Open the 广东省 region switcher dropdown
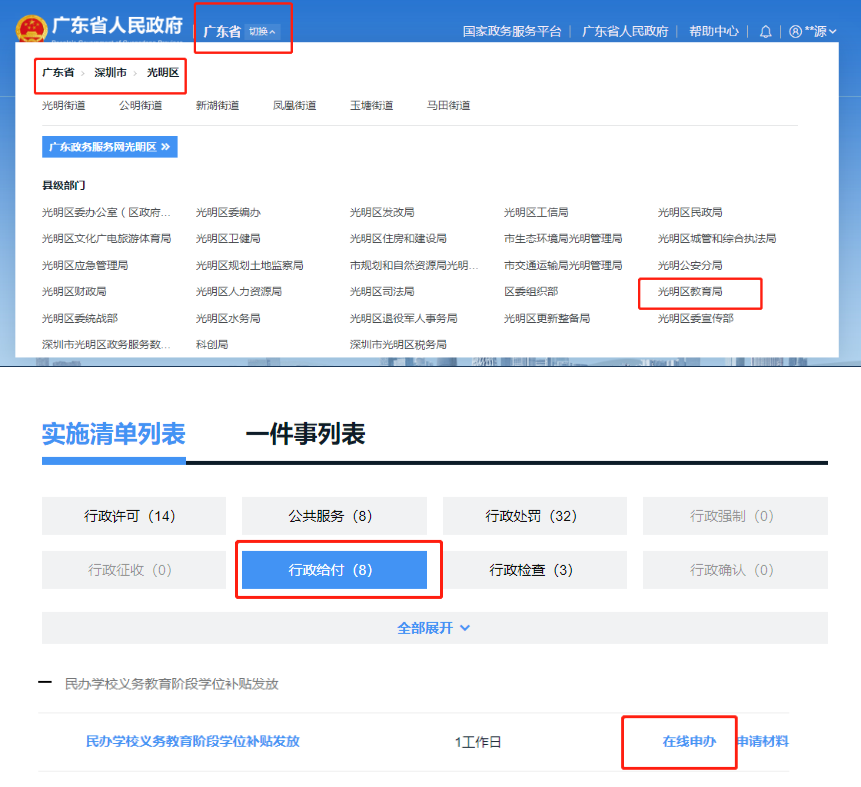The image size is (861, 787). (x=242, y=31)
